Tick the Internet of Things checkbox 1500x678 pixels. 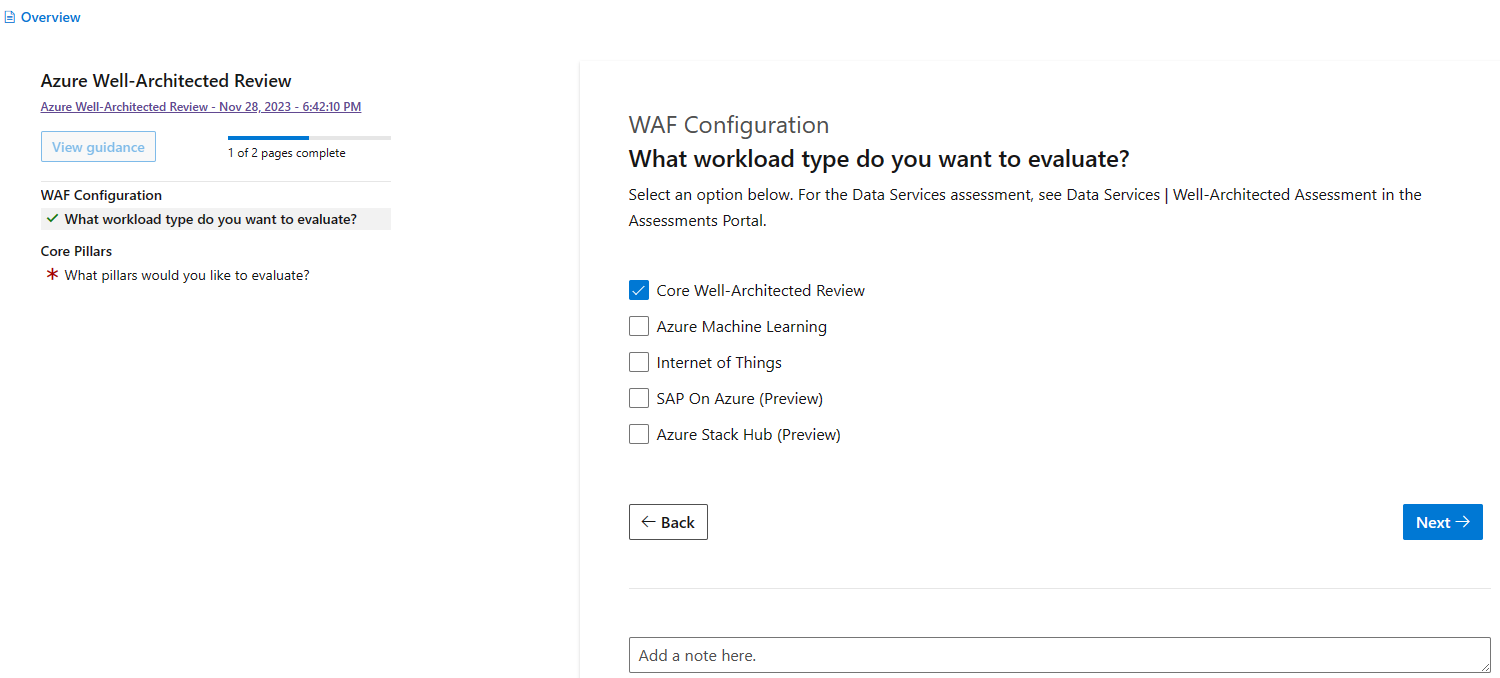tap(639, 362)
